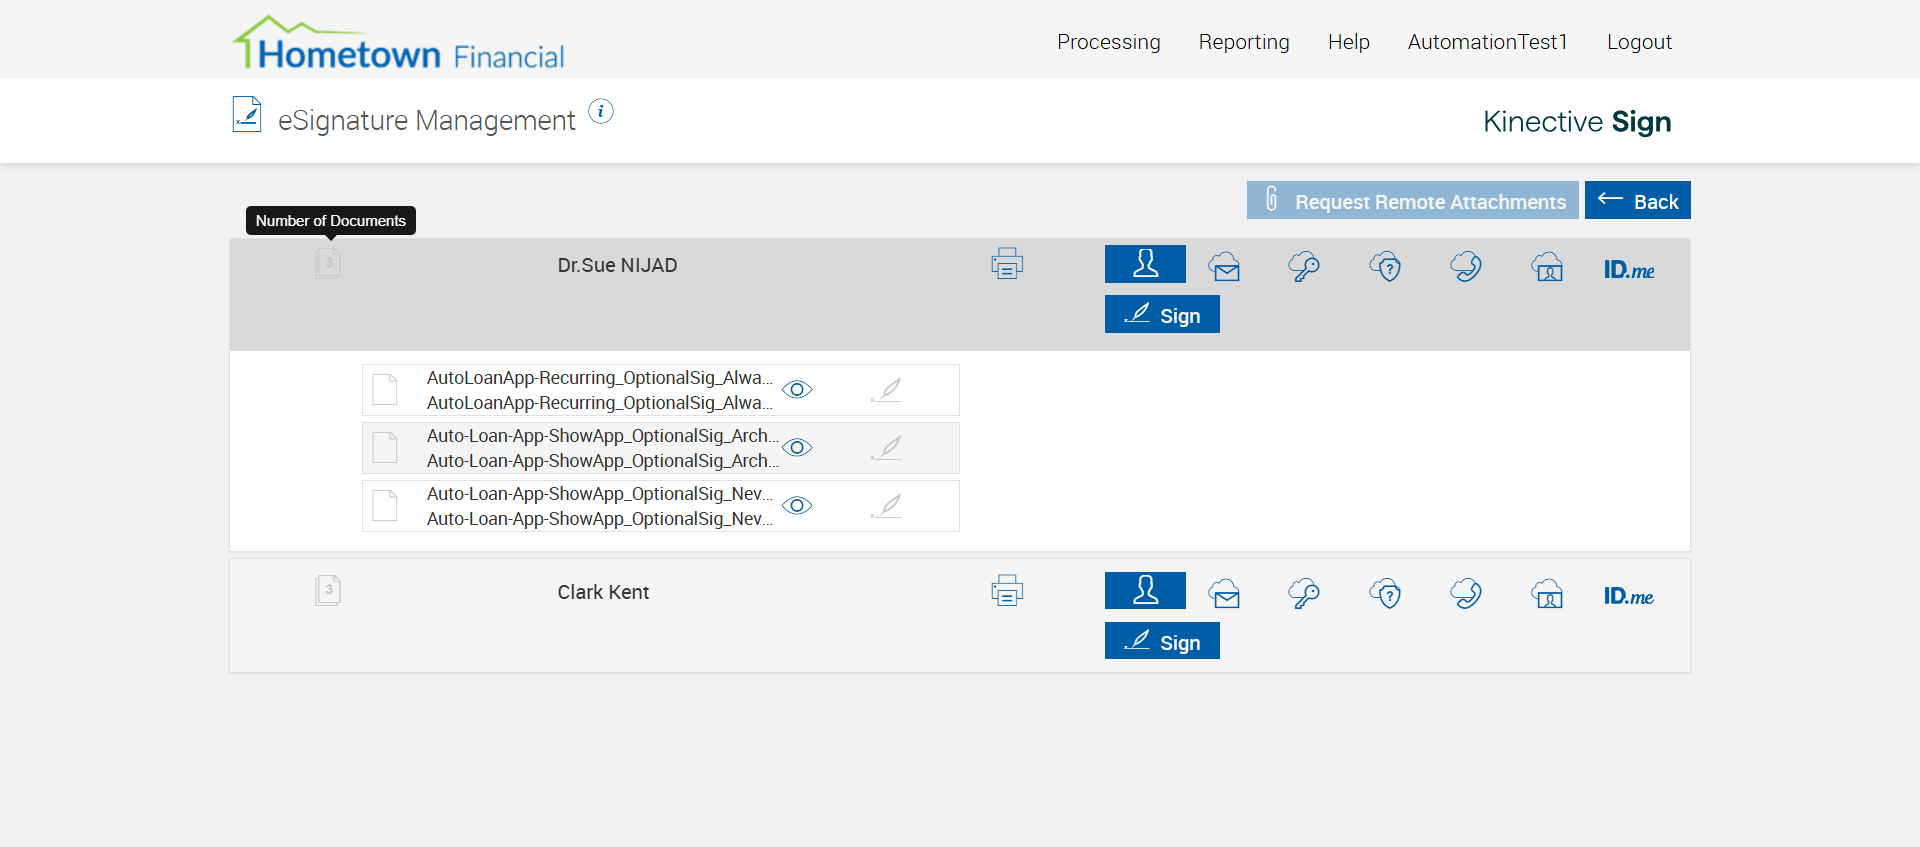Choose key authentication icon for Dr.Sue NIJAD
1920x847 pixels.
(x=1304, y=267)
